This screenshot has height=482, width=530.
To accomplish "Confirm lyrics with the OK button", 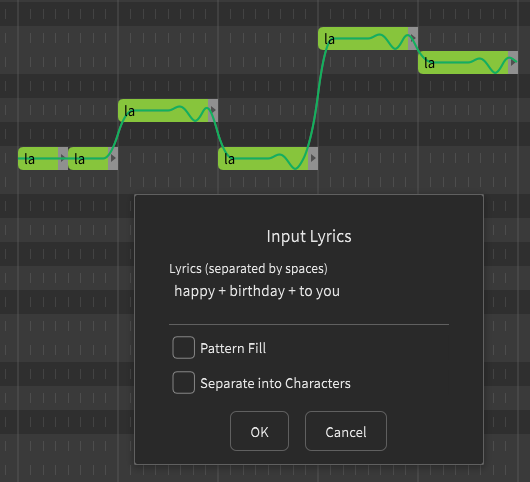I will pos(259,431).
